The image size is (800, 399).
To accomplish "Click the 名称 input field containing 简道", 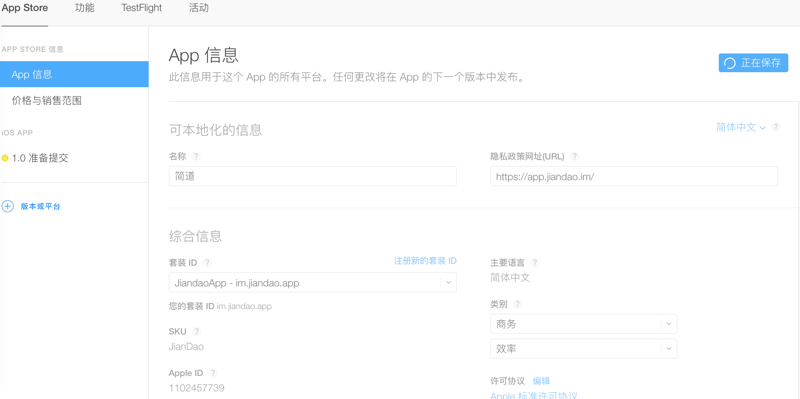I will pos(313,176).
